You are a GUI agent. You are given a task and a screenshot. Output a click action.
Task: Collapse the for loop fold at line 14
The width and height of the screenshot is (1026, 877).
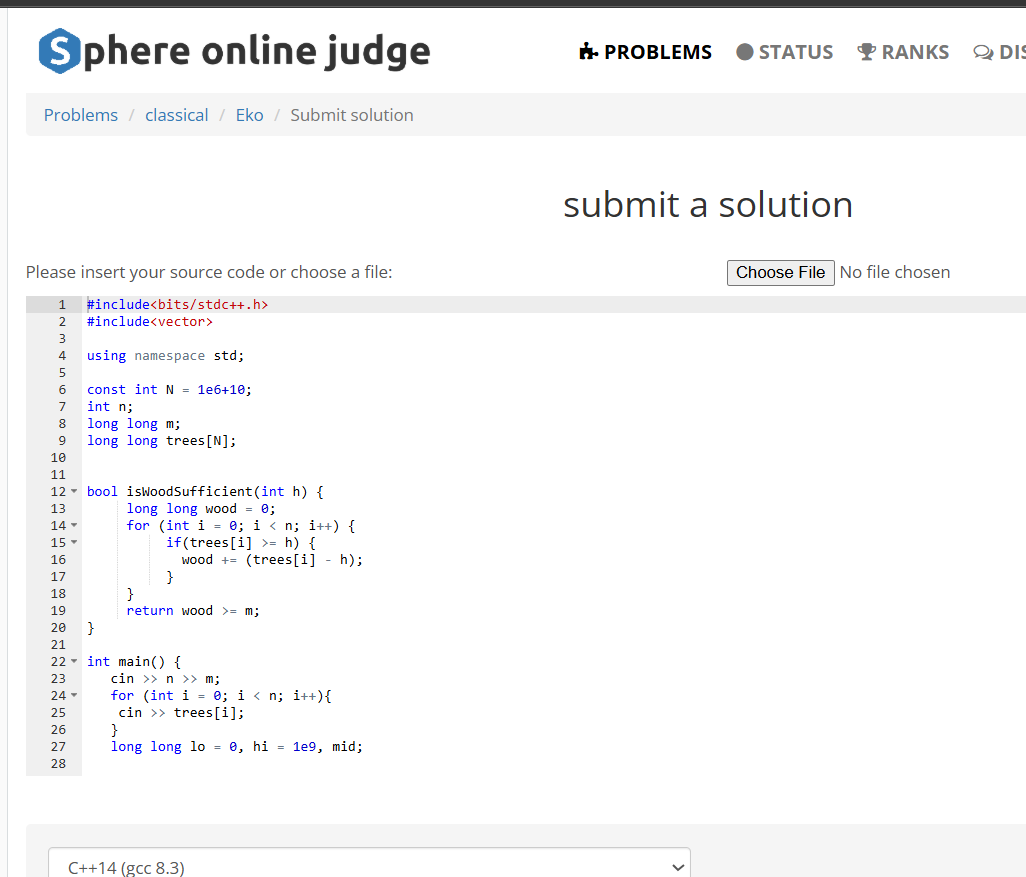click(x=74, y=525)
